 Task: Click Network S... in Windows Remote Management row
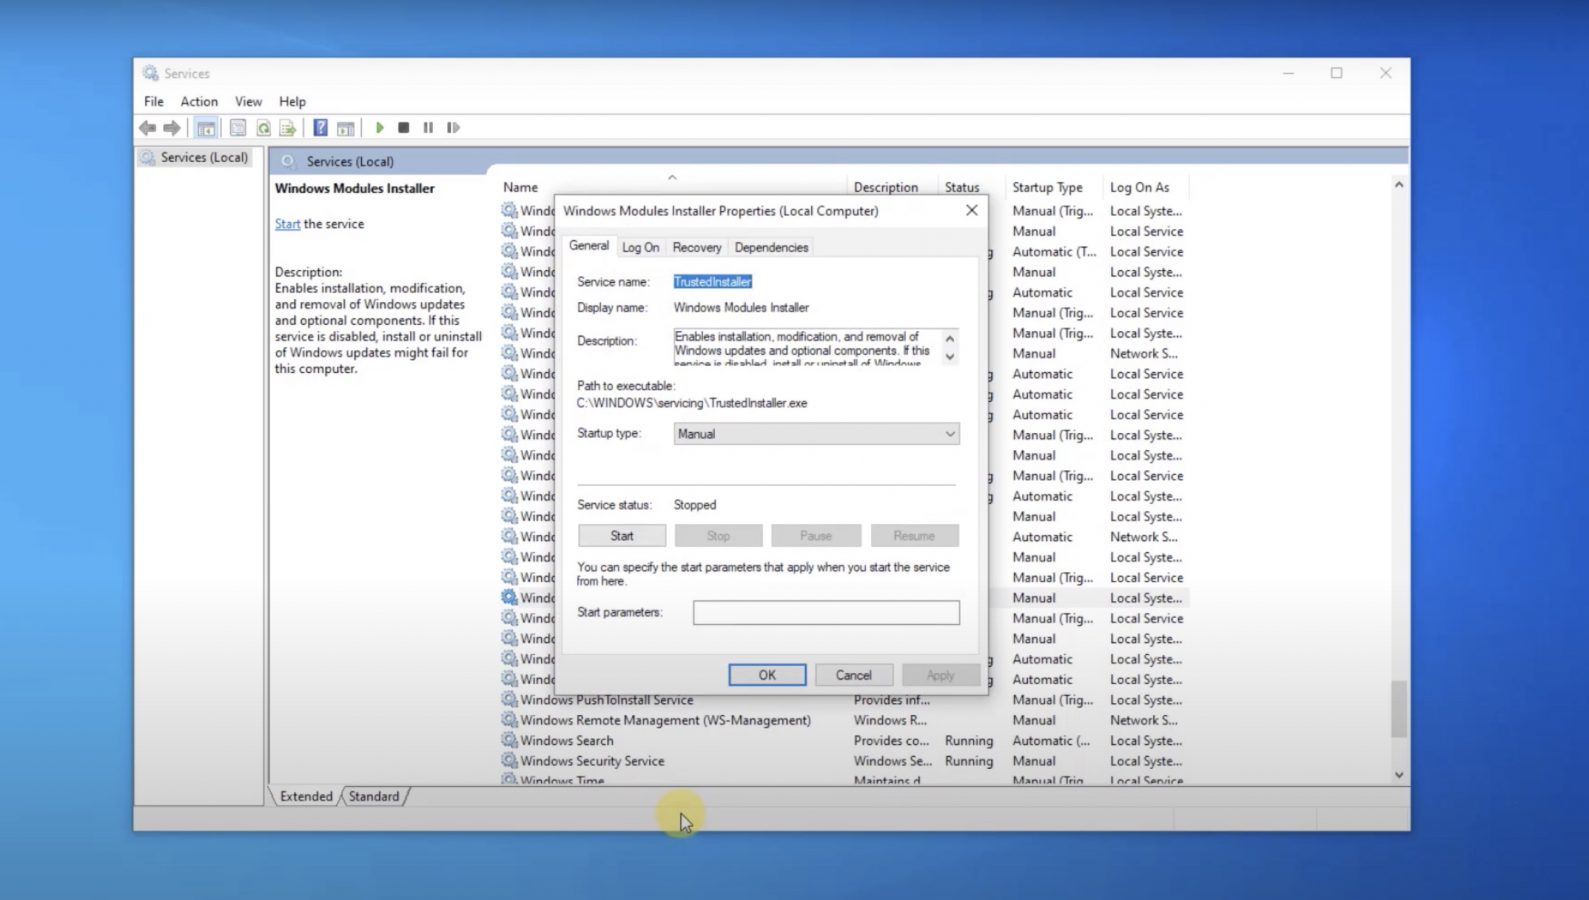tap(1143, 720)
